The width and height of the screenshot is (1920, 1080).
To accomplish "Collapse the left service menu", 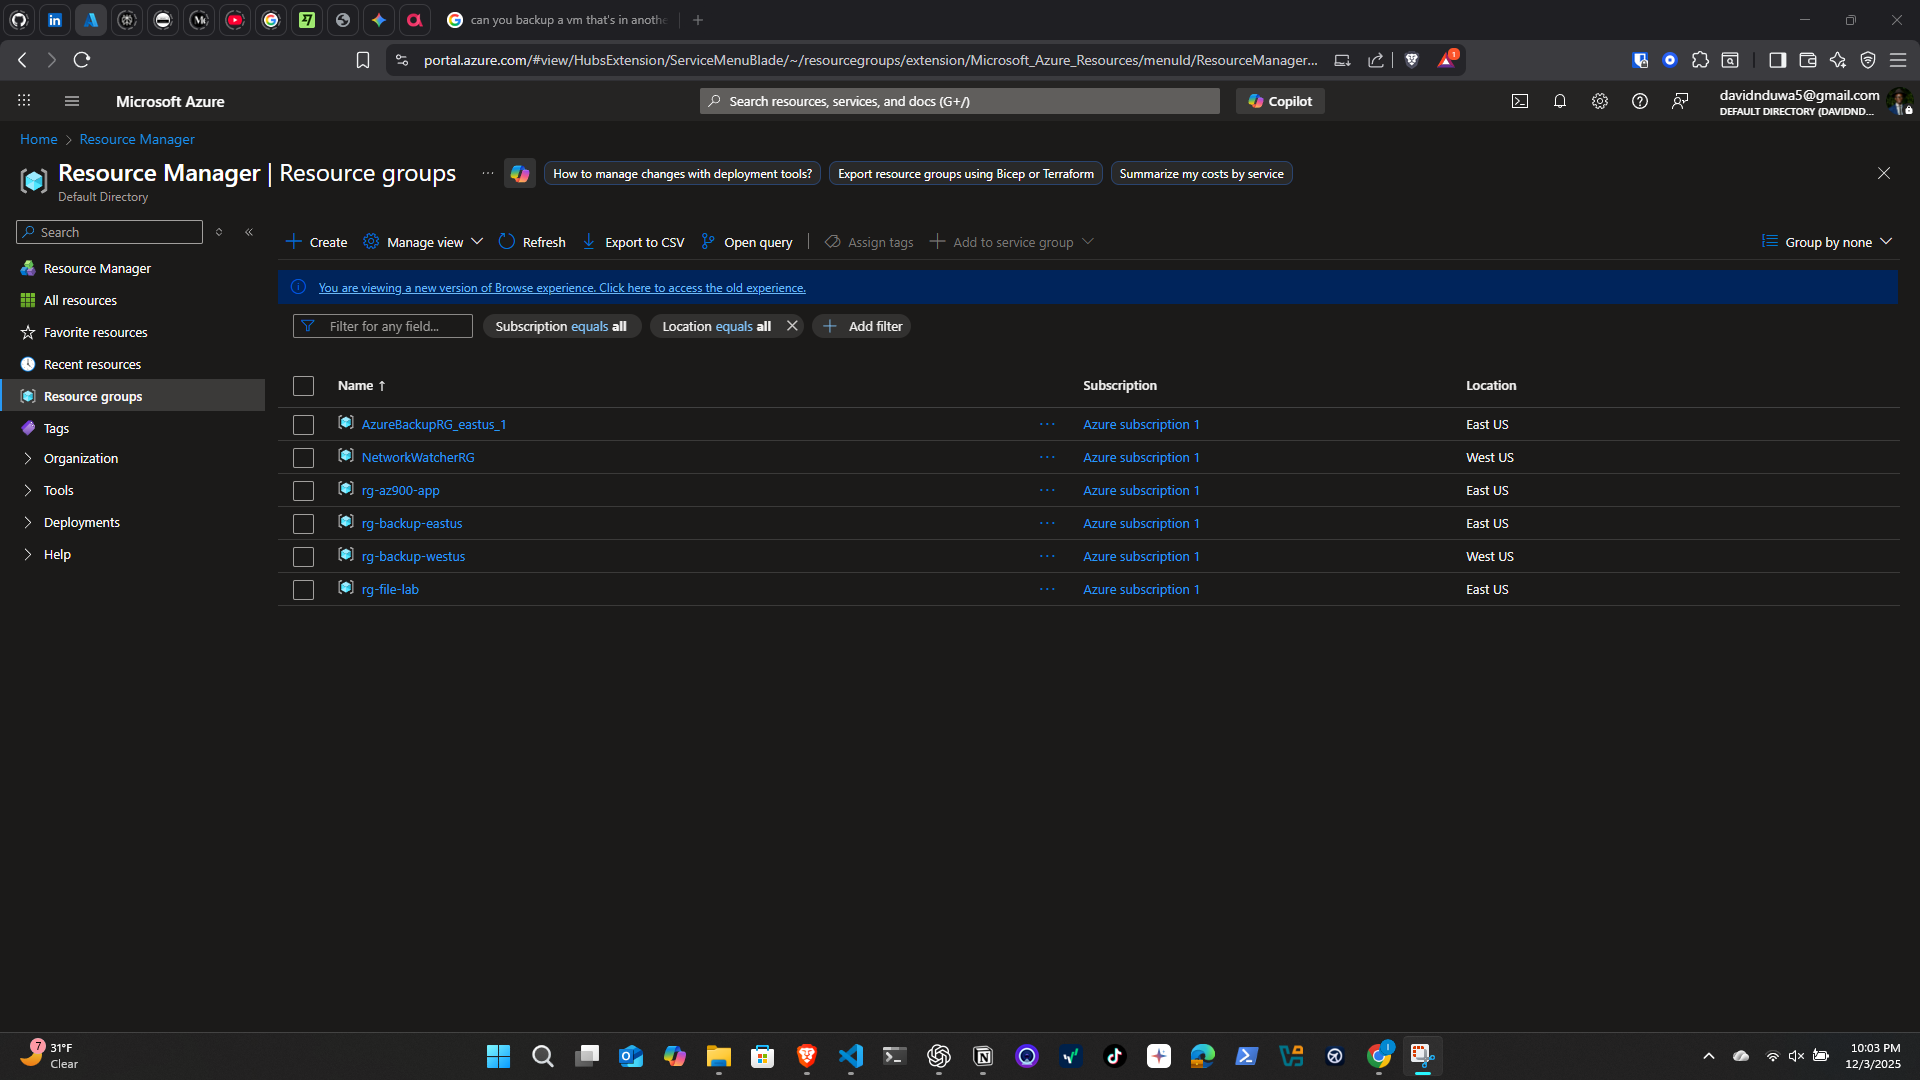I will pyautogui.click(x=249, y=232).
